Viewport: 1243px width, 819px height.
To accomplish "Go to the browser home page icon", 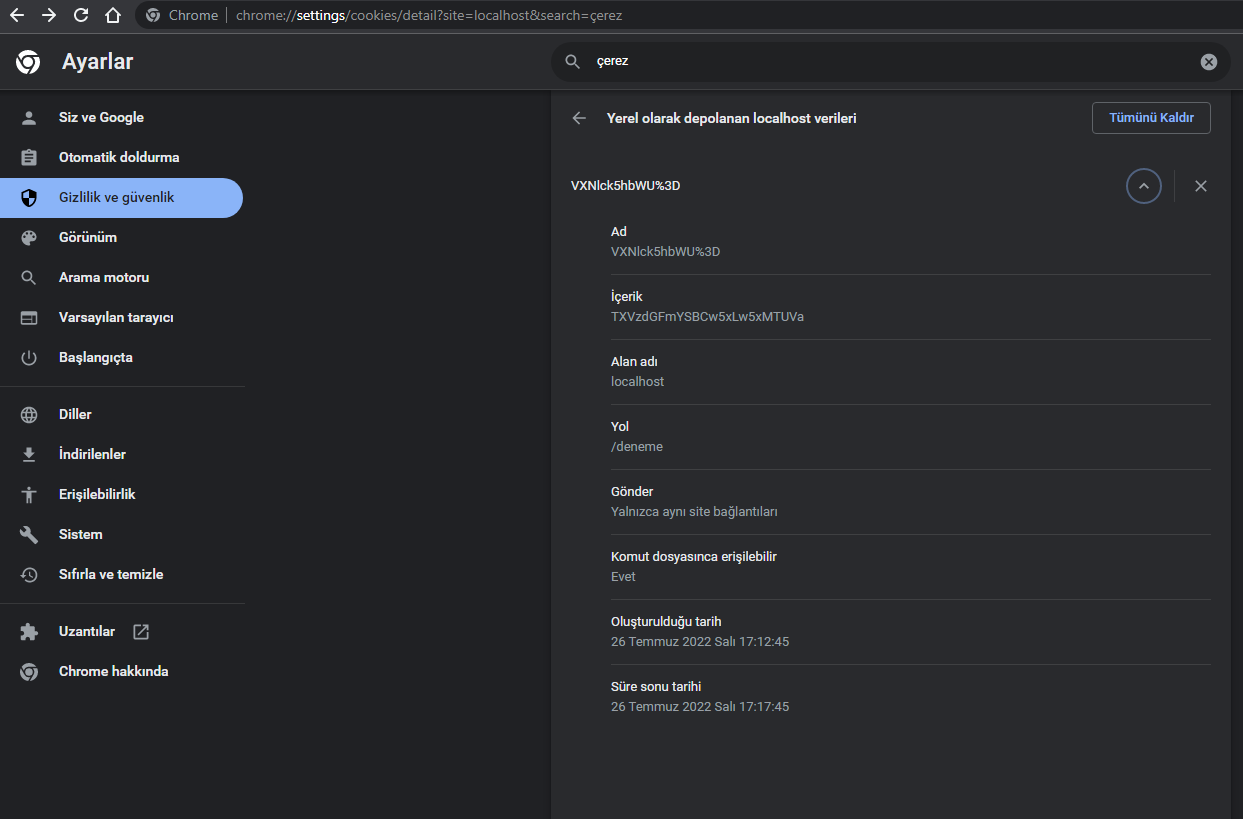I will 113,15.
